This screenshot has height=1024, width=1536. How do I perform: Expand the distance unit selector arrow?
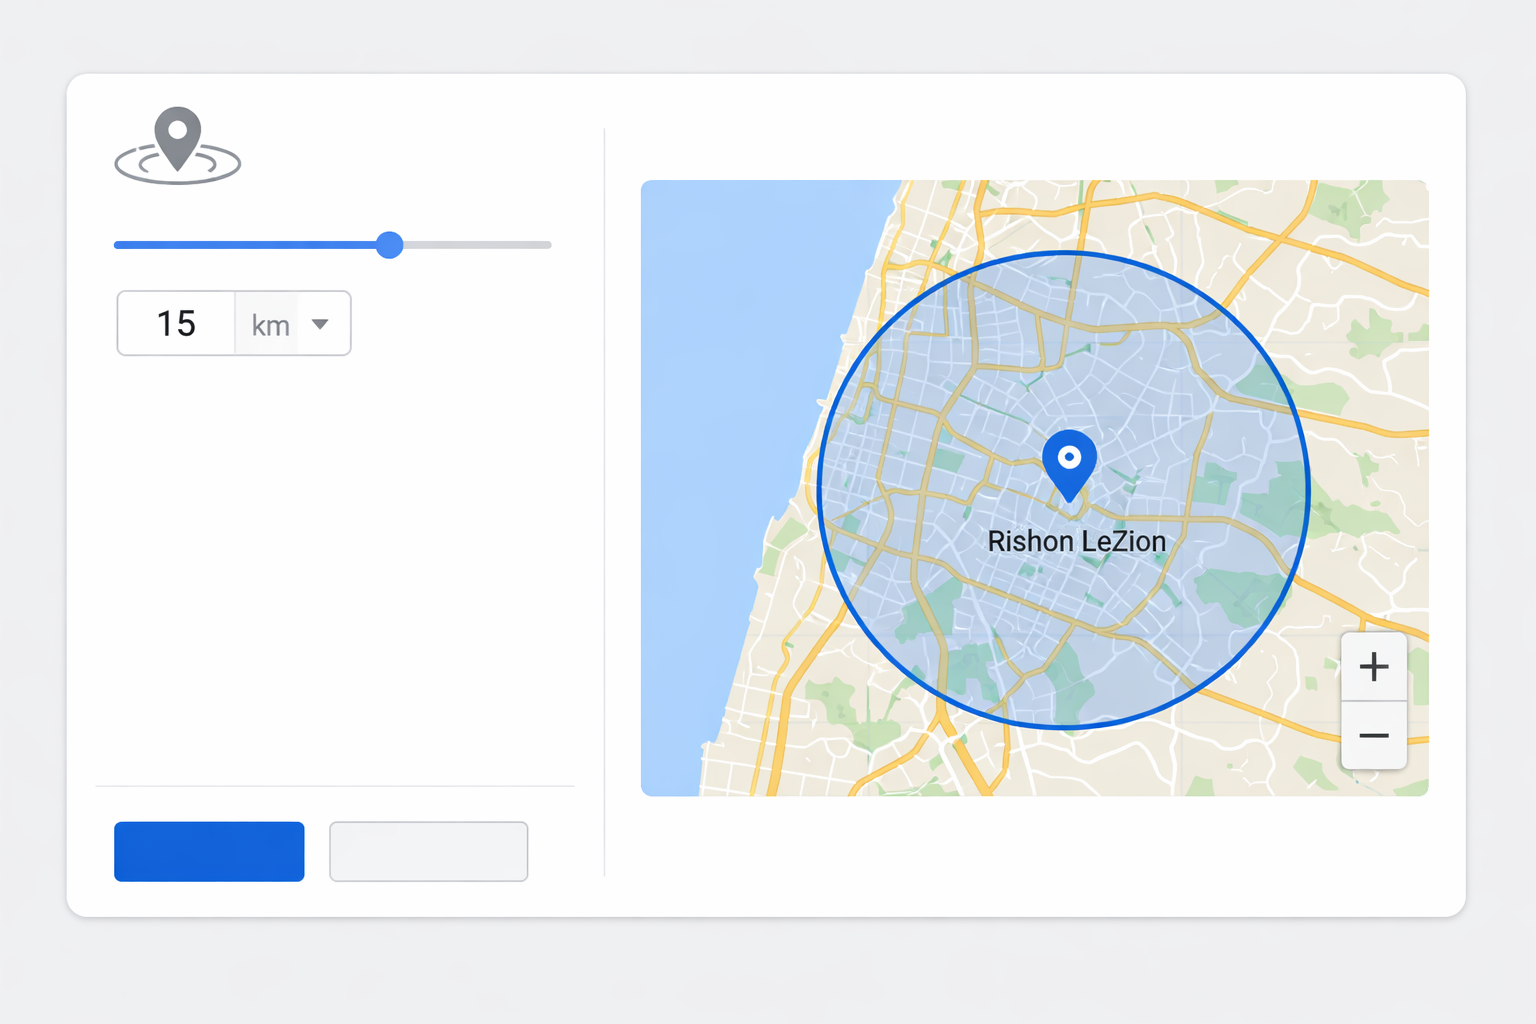pos(320,323)
